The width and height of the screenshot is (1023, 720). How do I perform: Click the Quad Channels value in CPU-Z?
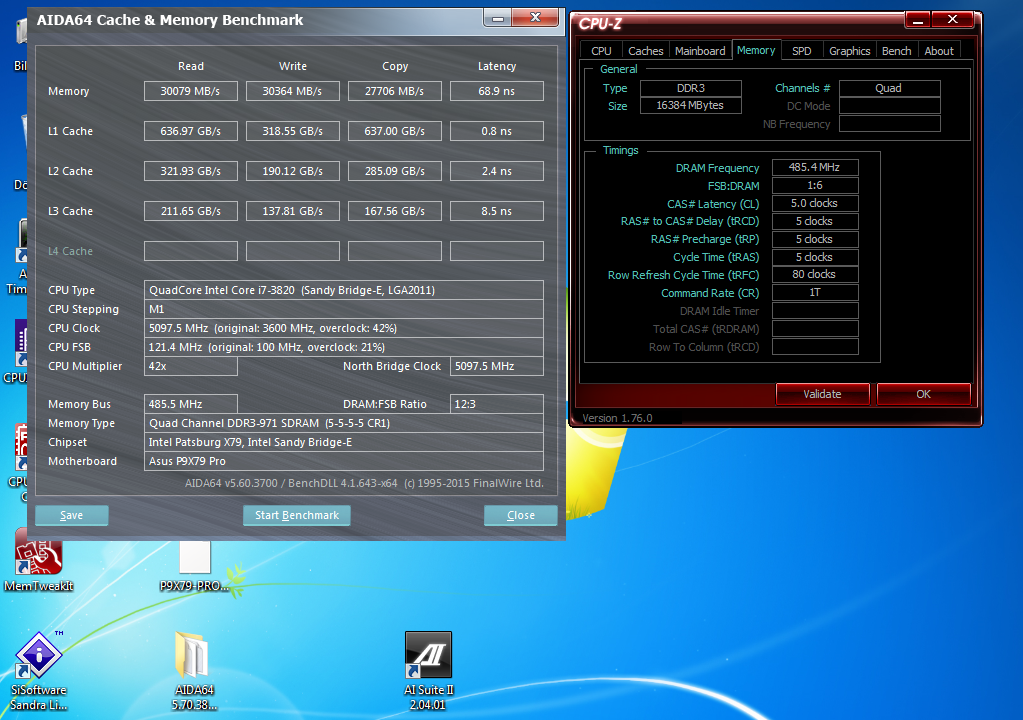(x=889, y=88)
